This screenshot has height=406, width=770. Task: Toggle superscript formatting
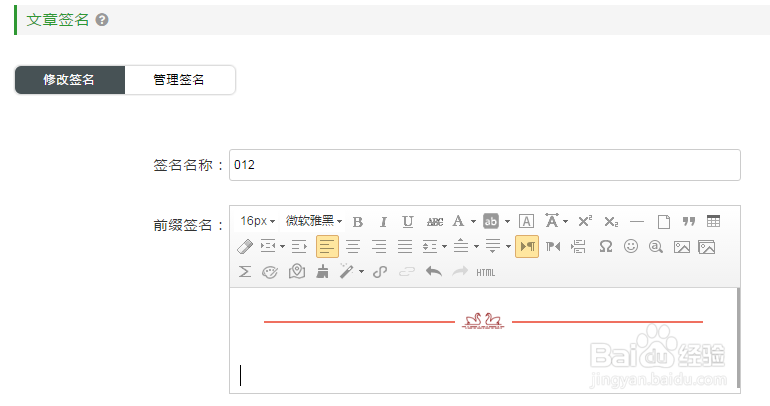tap(585, 221)
